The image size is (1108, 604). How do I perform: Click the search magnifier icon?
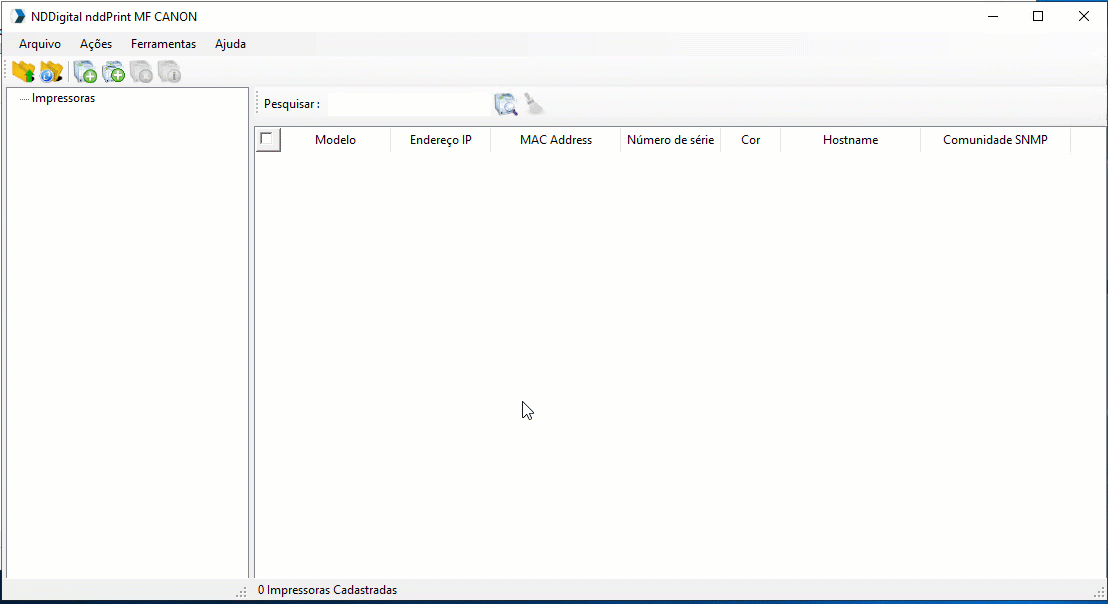tap(505, 104)
